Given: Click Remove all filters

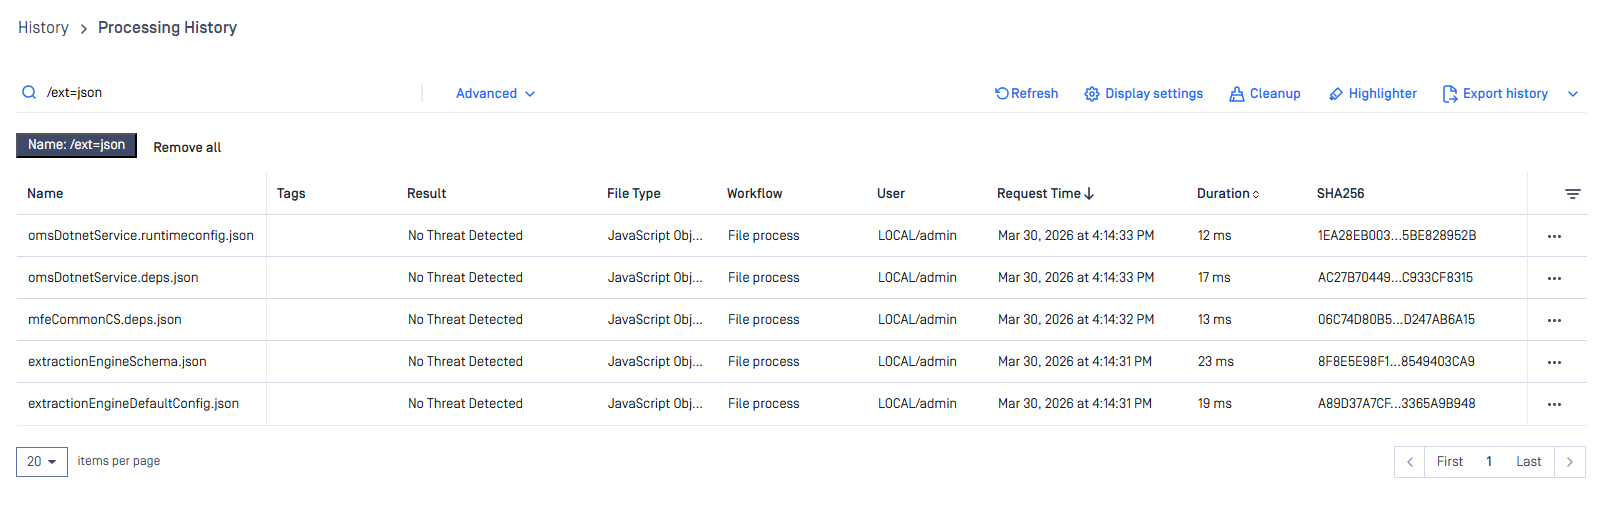Looking at the screenshot, I should point(187,147).
